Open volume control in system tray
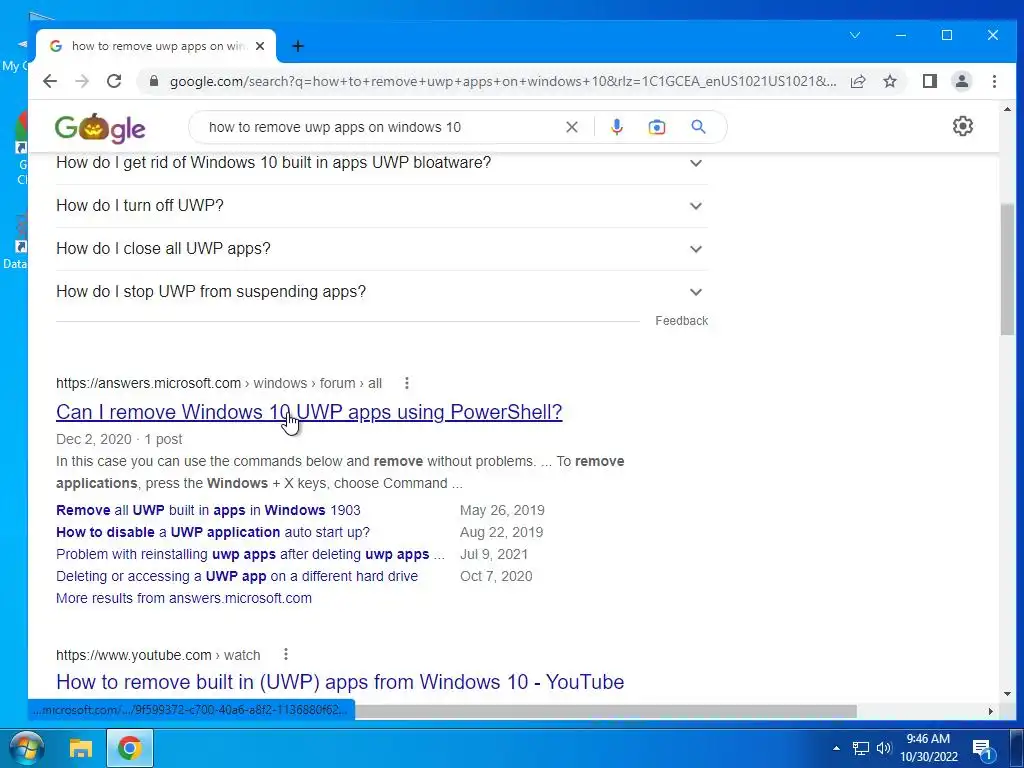 coord(884,748)
